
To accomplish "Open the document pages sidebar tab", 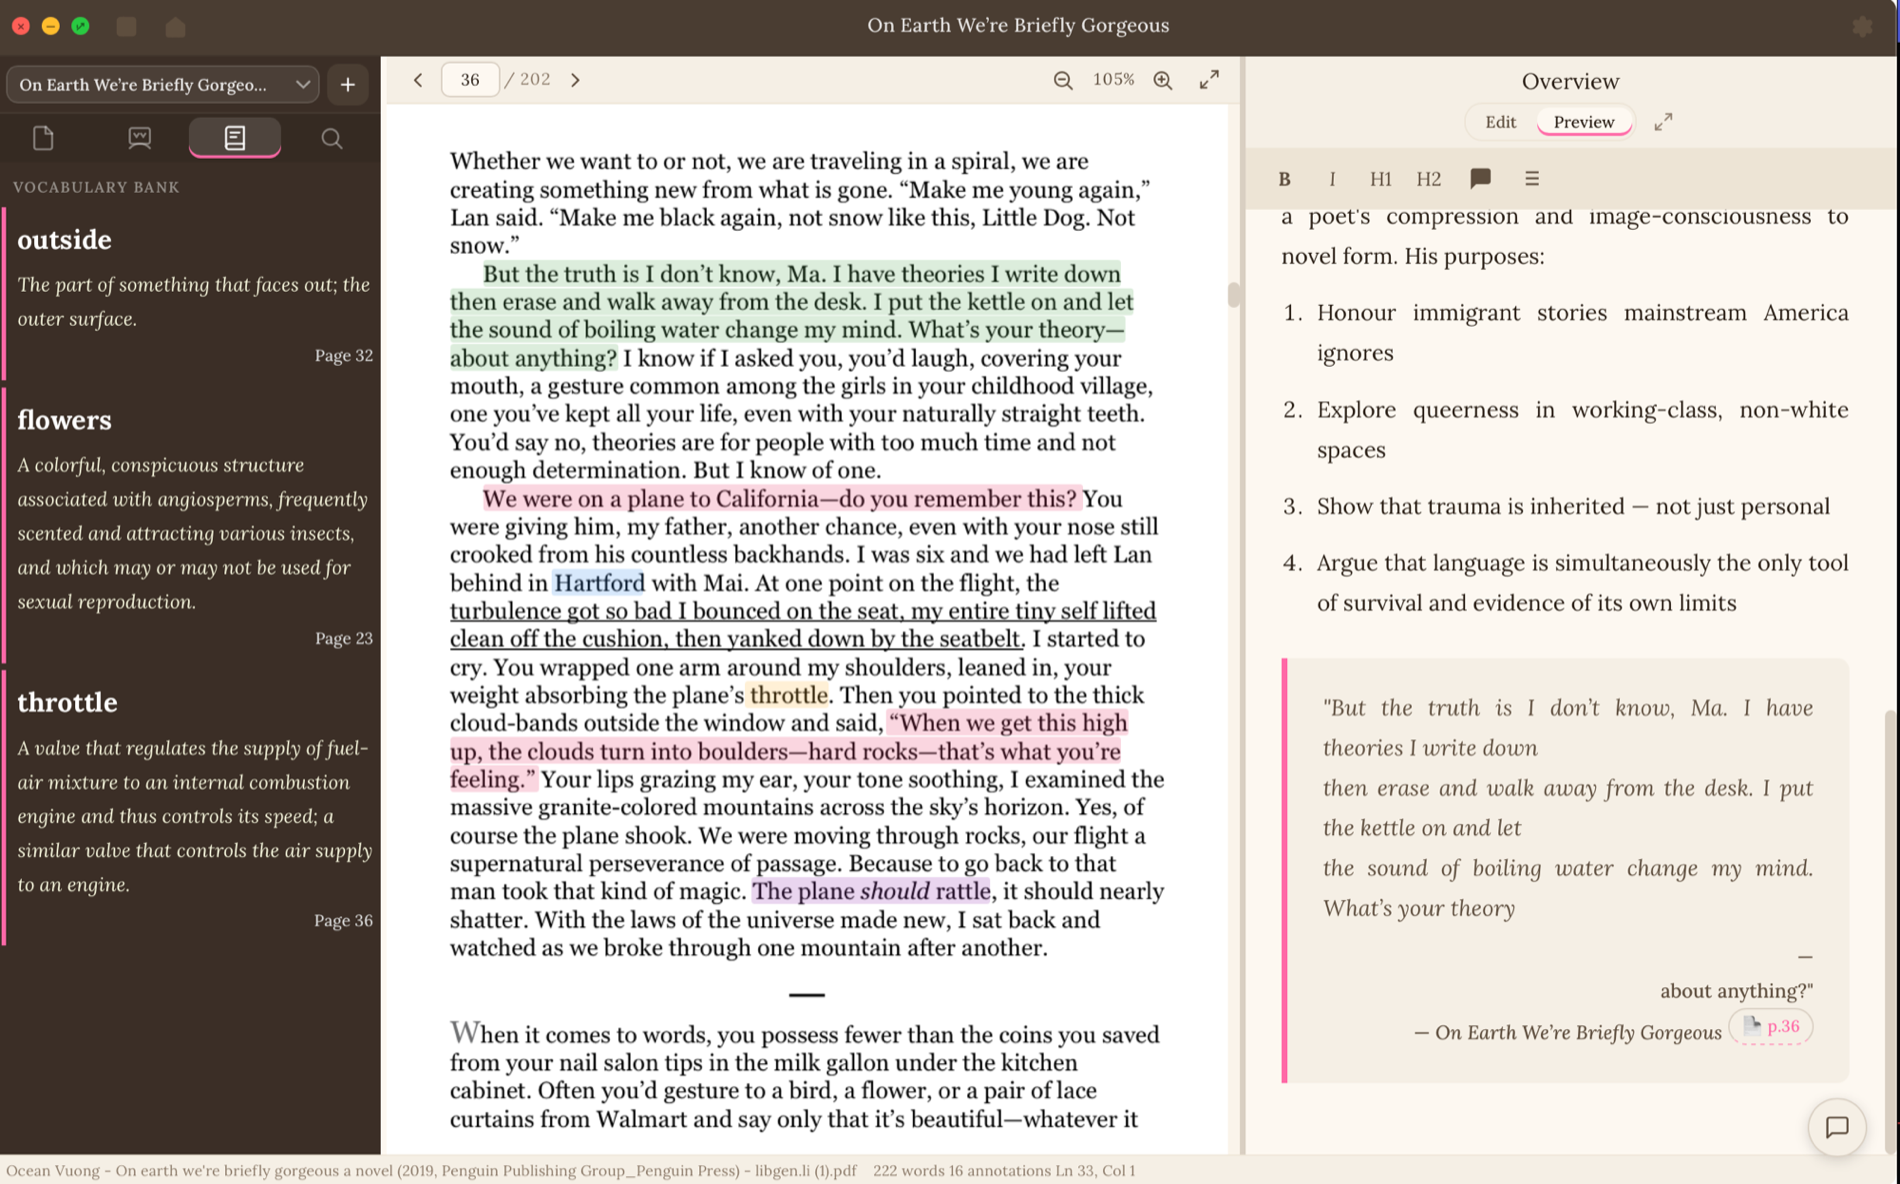I will click(43, 138).
